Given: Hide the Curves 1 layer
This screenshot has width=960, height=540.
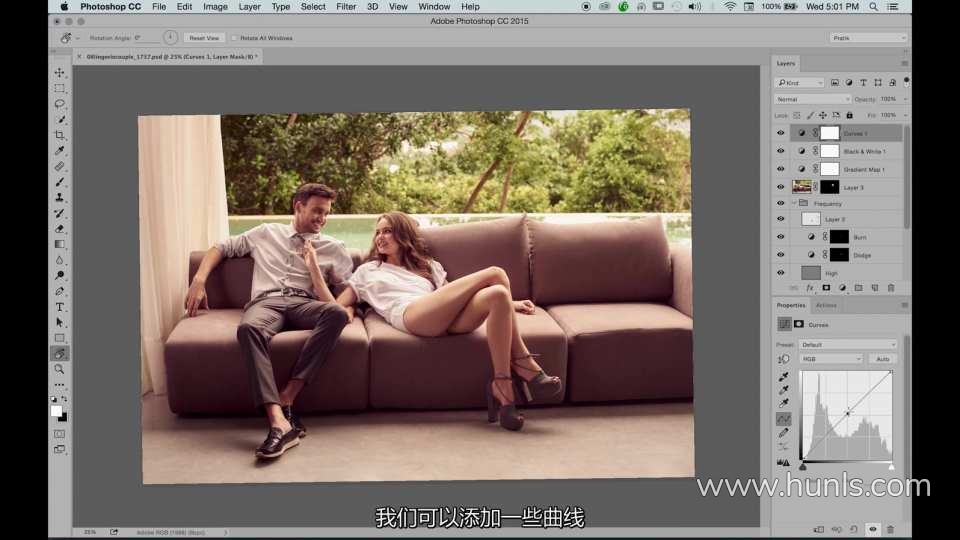Looking at the screenshot, I should 781,133.
